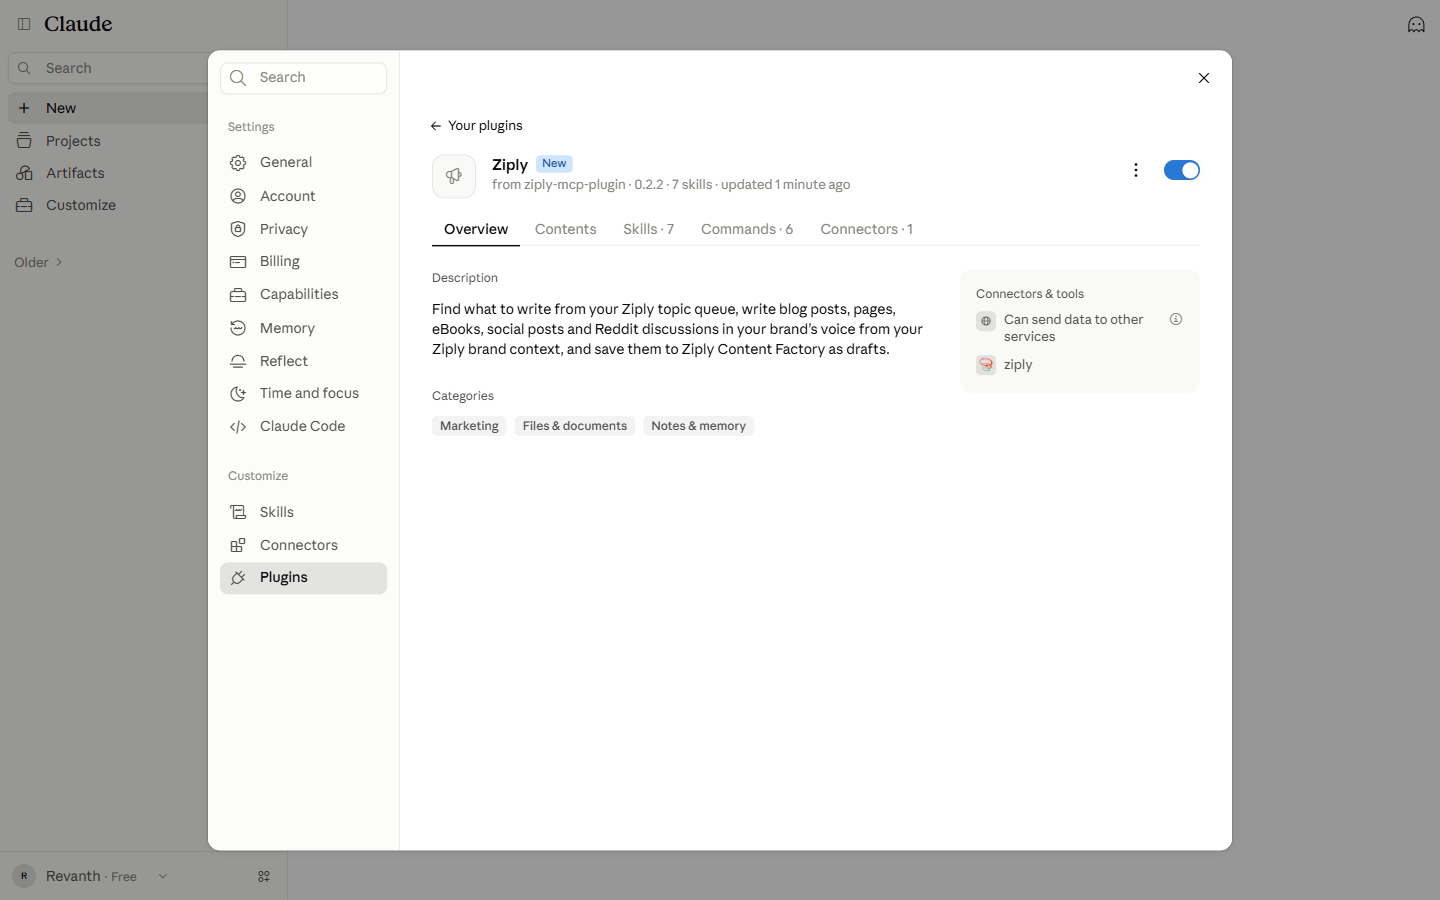Open Skills customize icon
1440x900 pixels.
238,512
